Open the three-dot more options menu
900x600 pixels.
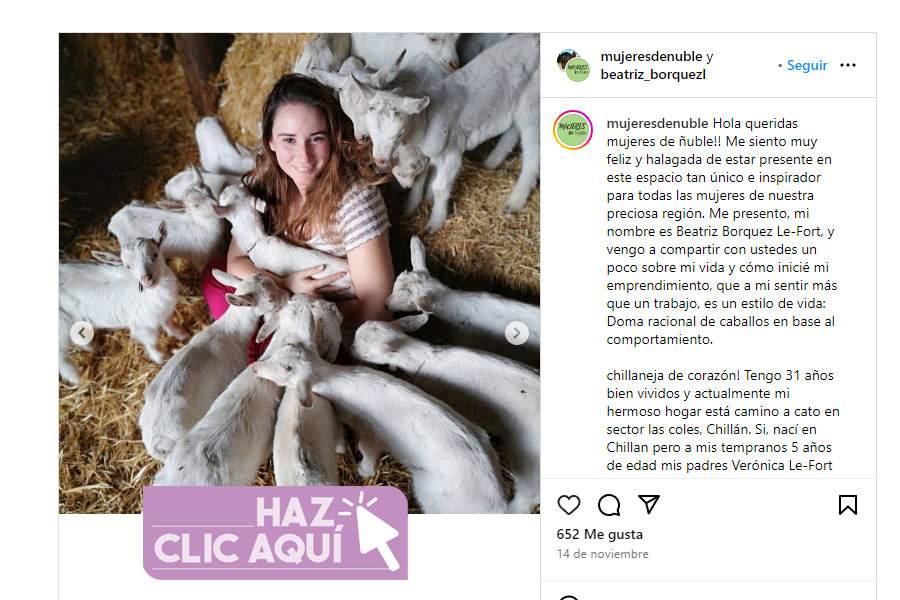pos(848,65)
